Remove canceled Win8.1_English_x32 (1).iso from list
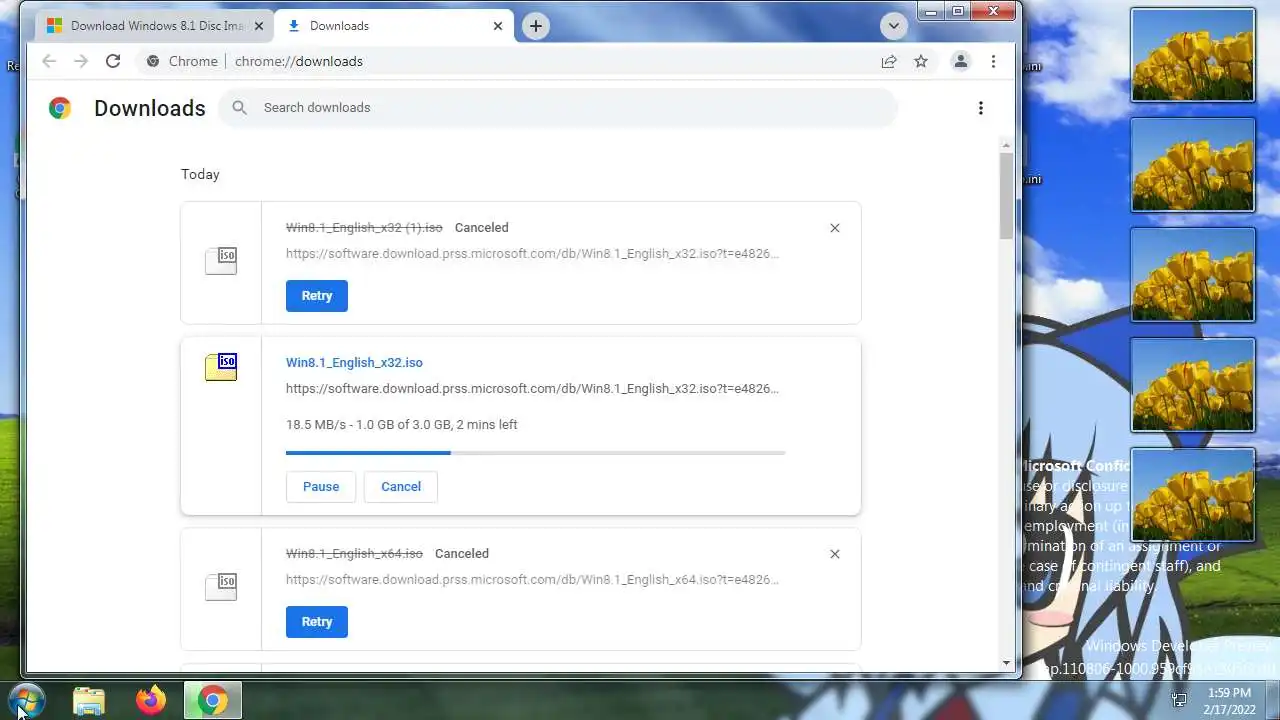1280x720 pixels. pyautogui.click(x=835, y=228)
